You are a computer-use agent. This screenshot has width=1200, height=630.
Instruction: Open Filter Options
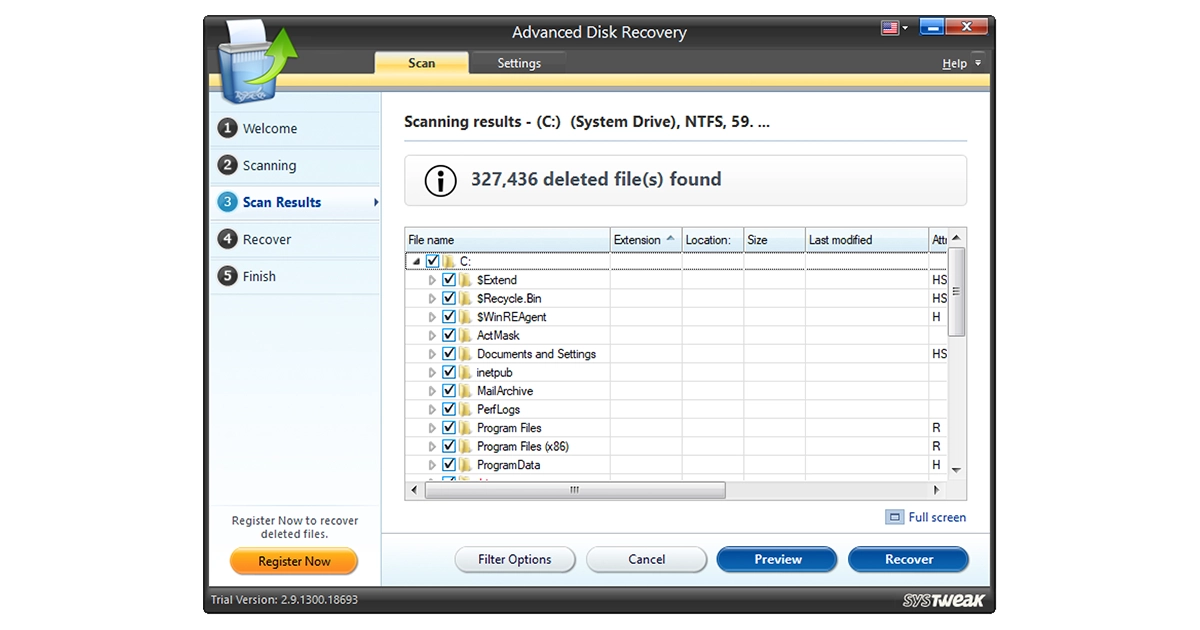(515, 559)
